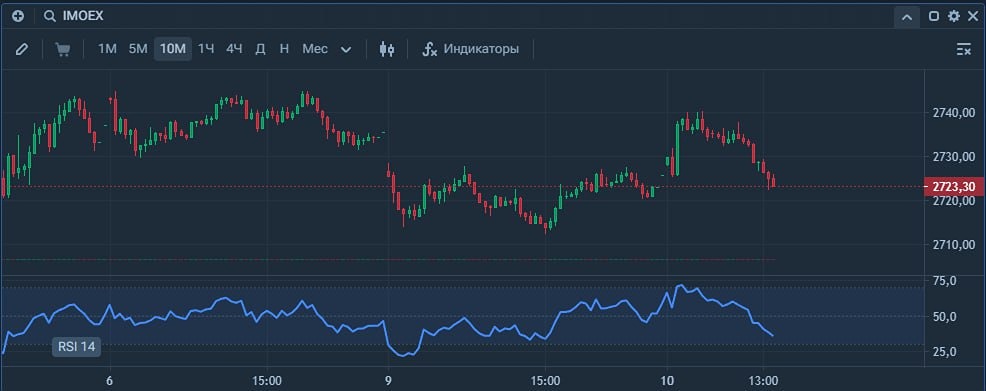The height and width of the screenshot is (391, 986).
Task: Click the 50,0 RSI axis label
Action: (x=944, y=316)
